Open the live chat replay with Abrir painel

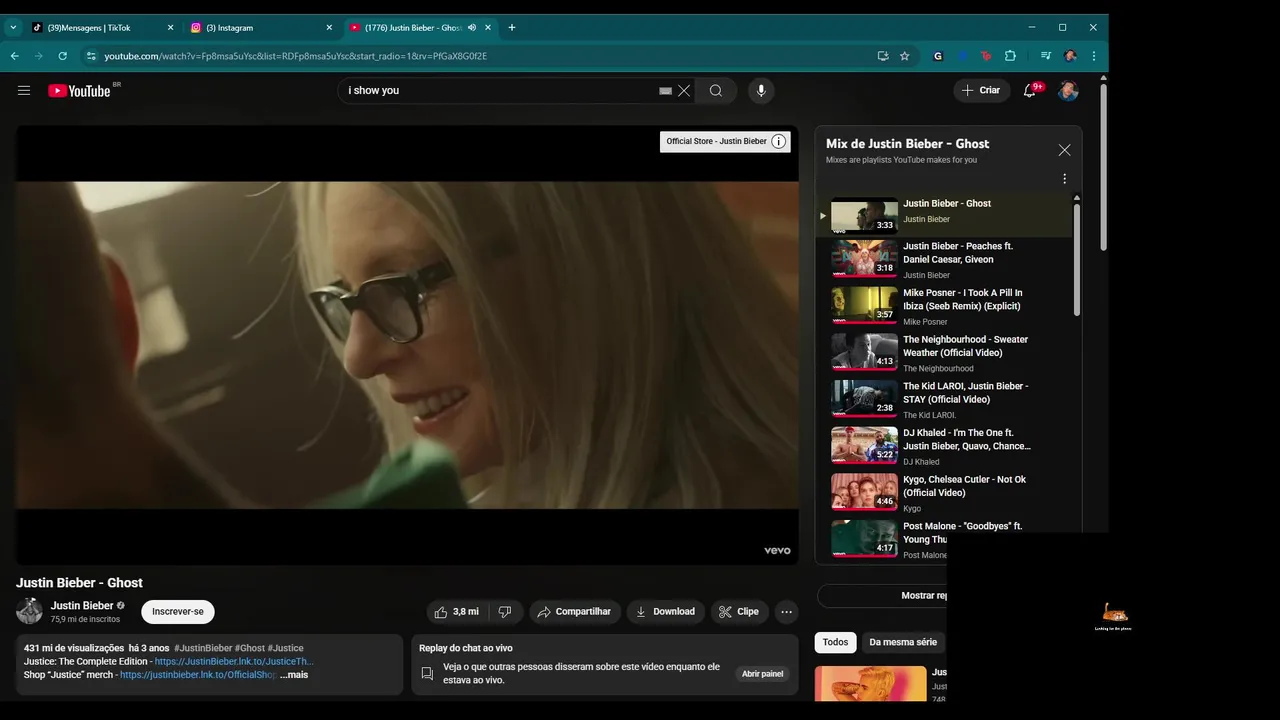click(762, 674)
